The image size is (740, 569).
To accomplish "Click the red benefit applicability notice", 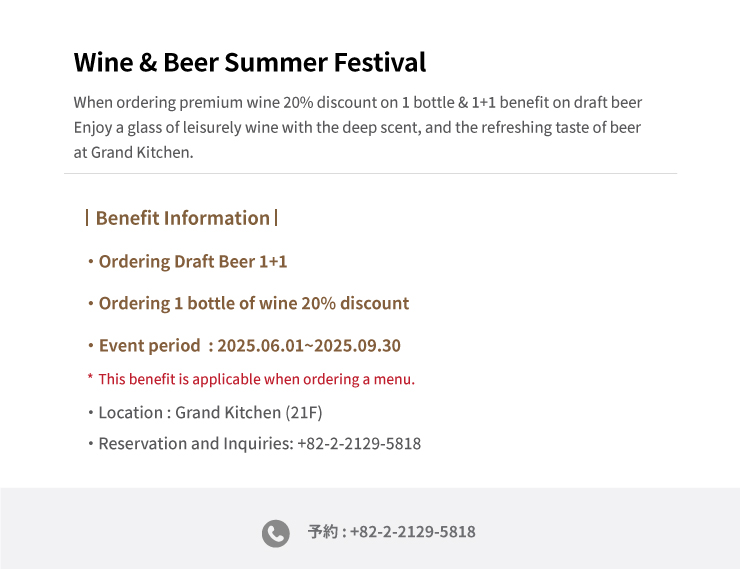I will (251, 379).
